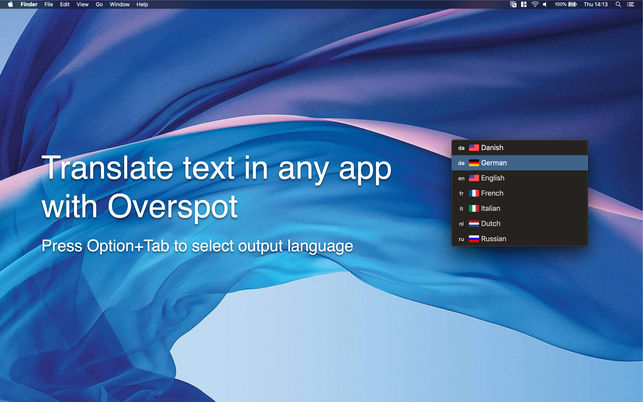
Task: Open the Help menu
Action: [x=142, y=5]
